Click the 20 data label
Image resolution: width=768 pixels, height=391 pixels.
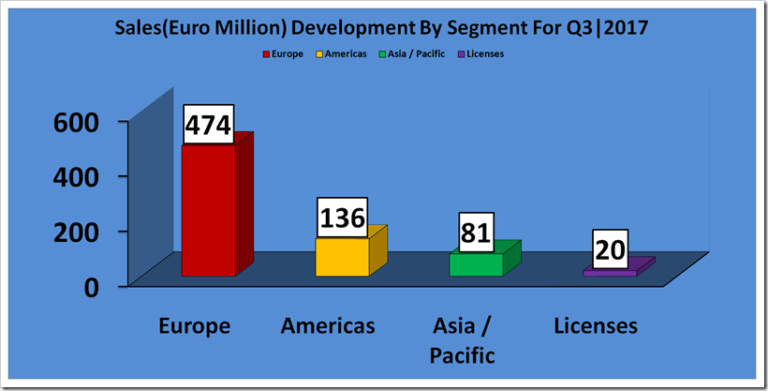coord(610,249)
